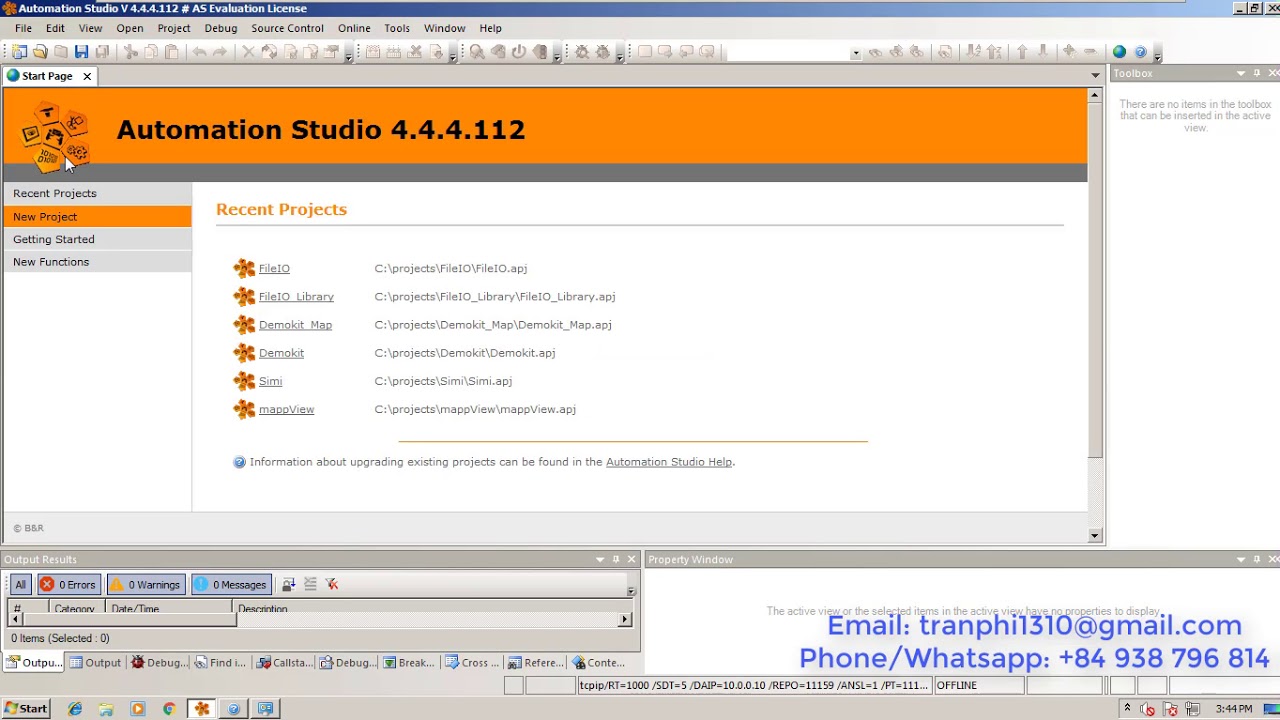Toggle the 0 Warnings filter
Viewport: 1280px width, 720px height.
[145, 585]
